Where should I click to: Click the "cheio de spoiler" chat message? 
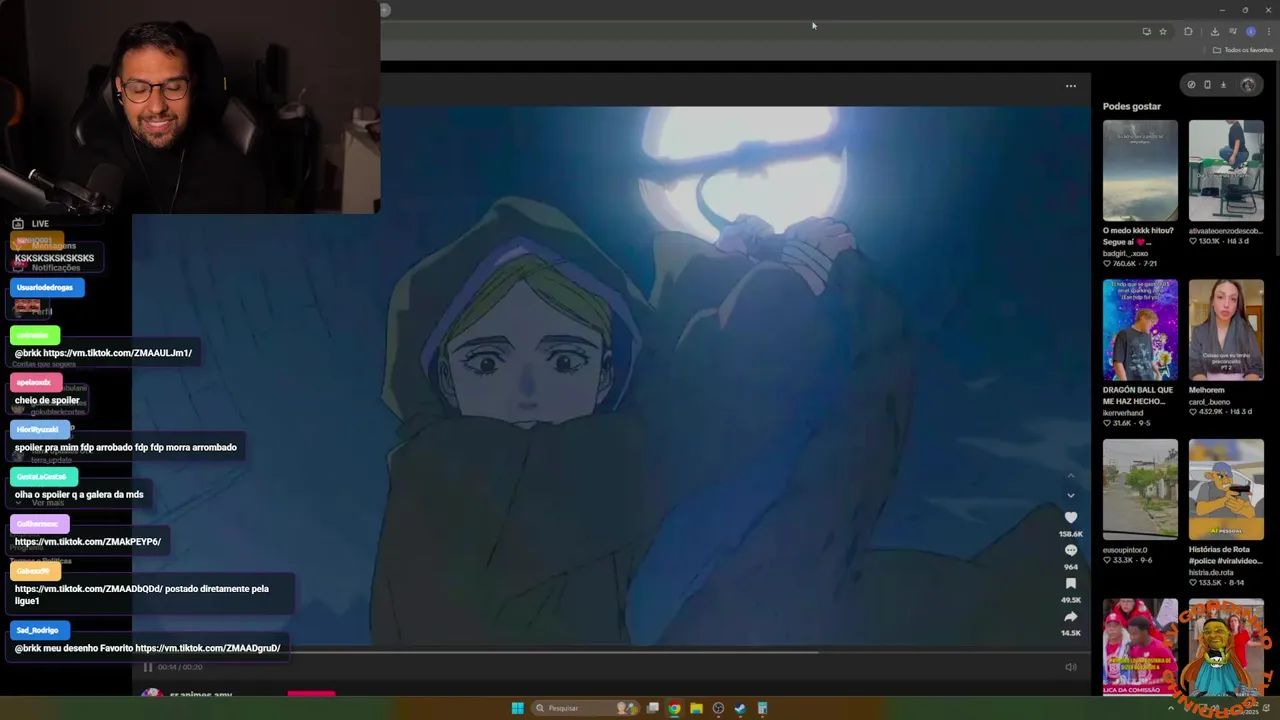point(47,400)
